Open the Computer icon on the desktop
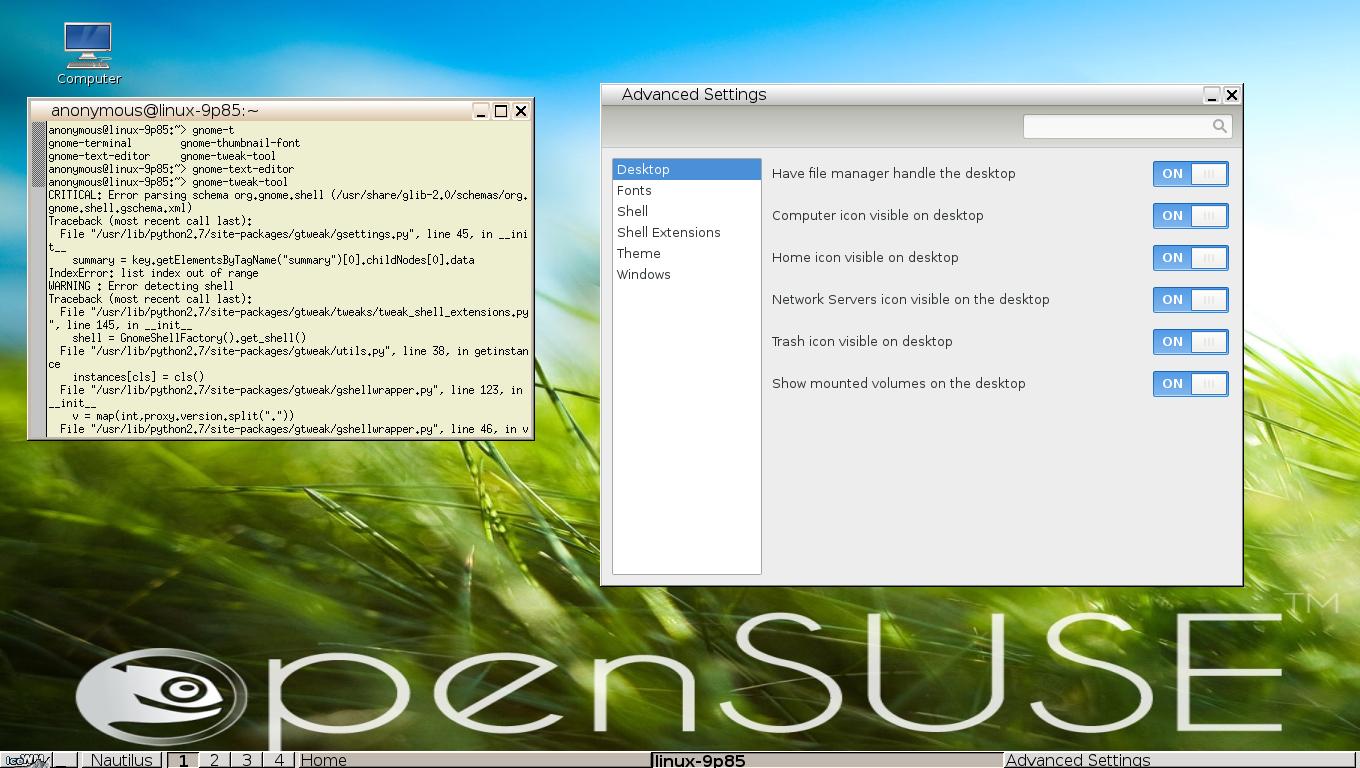The image size is (1360, 768). (88, 45)
